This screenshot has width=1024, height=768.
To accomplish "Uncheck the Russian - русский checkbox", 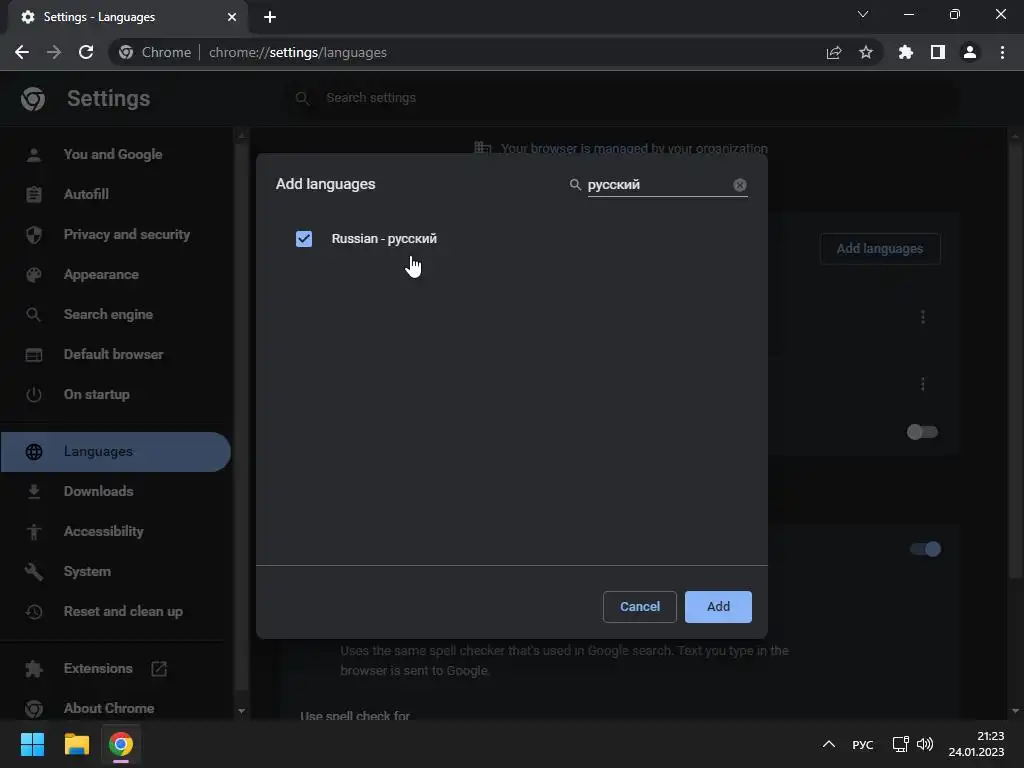I will tap(304, 239).
